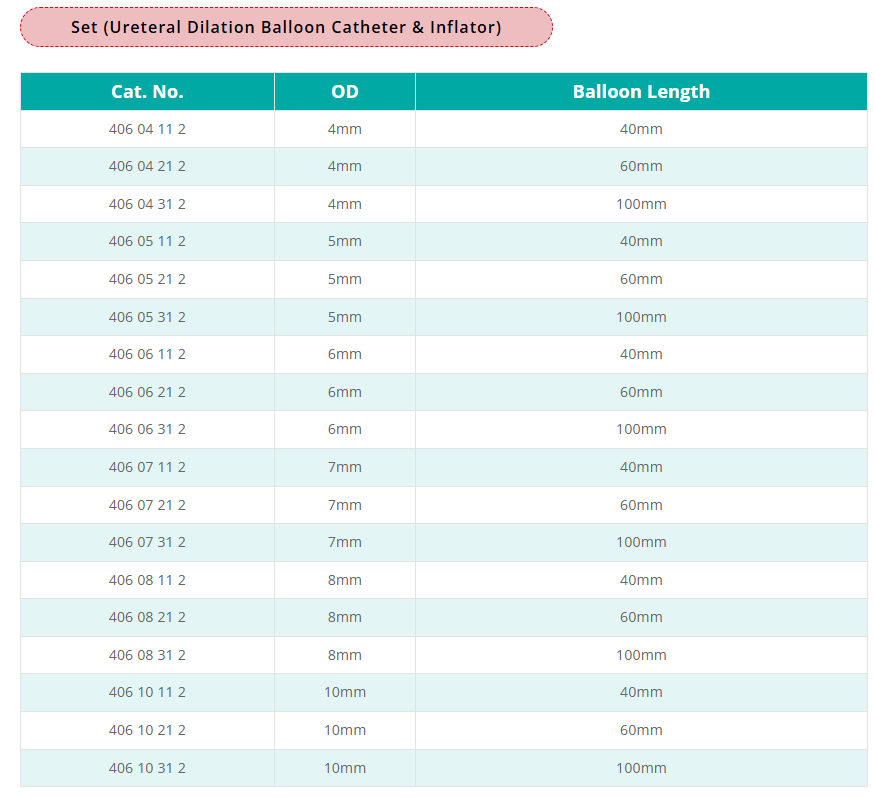Select catalog number 406 08 21 2
The image size is (874, 798).
(147, 617)
